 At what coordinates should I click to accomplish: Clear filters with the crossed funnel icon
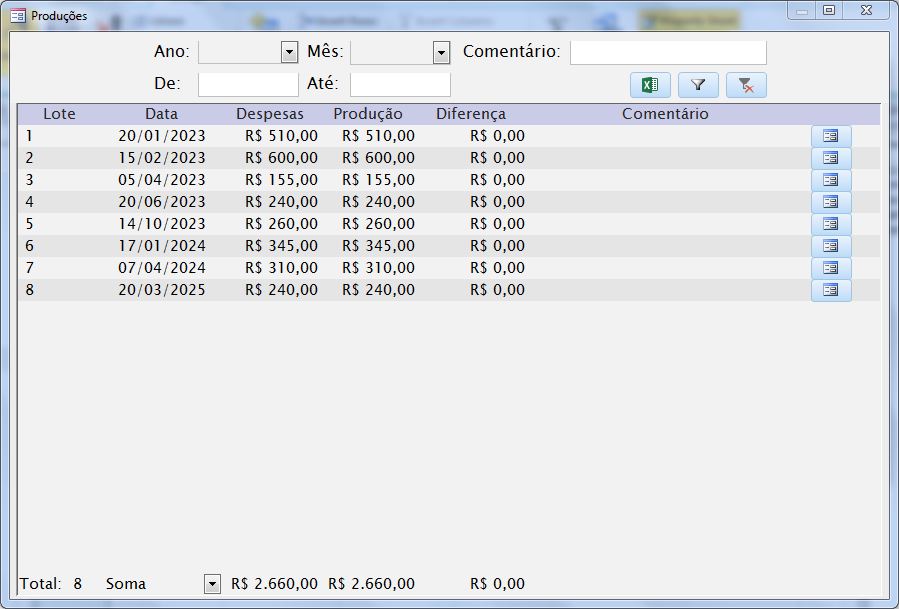[x=746, y=85]
